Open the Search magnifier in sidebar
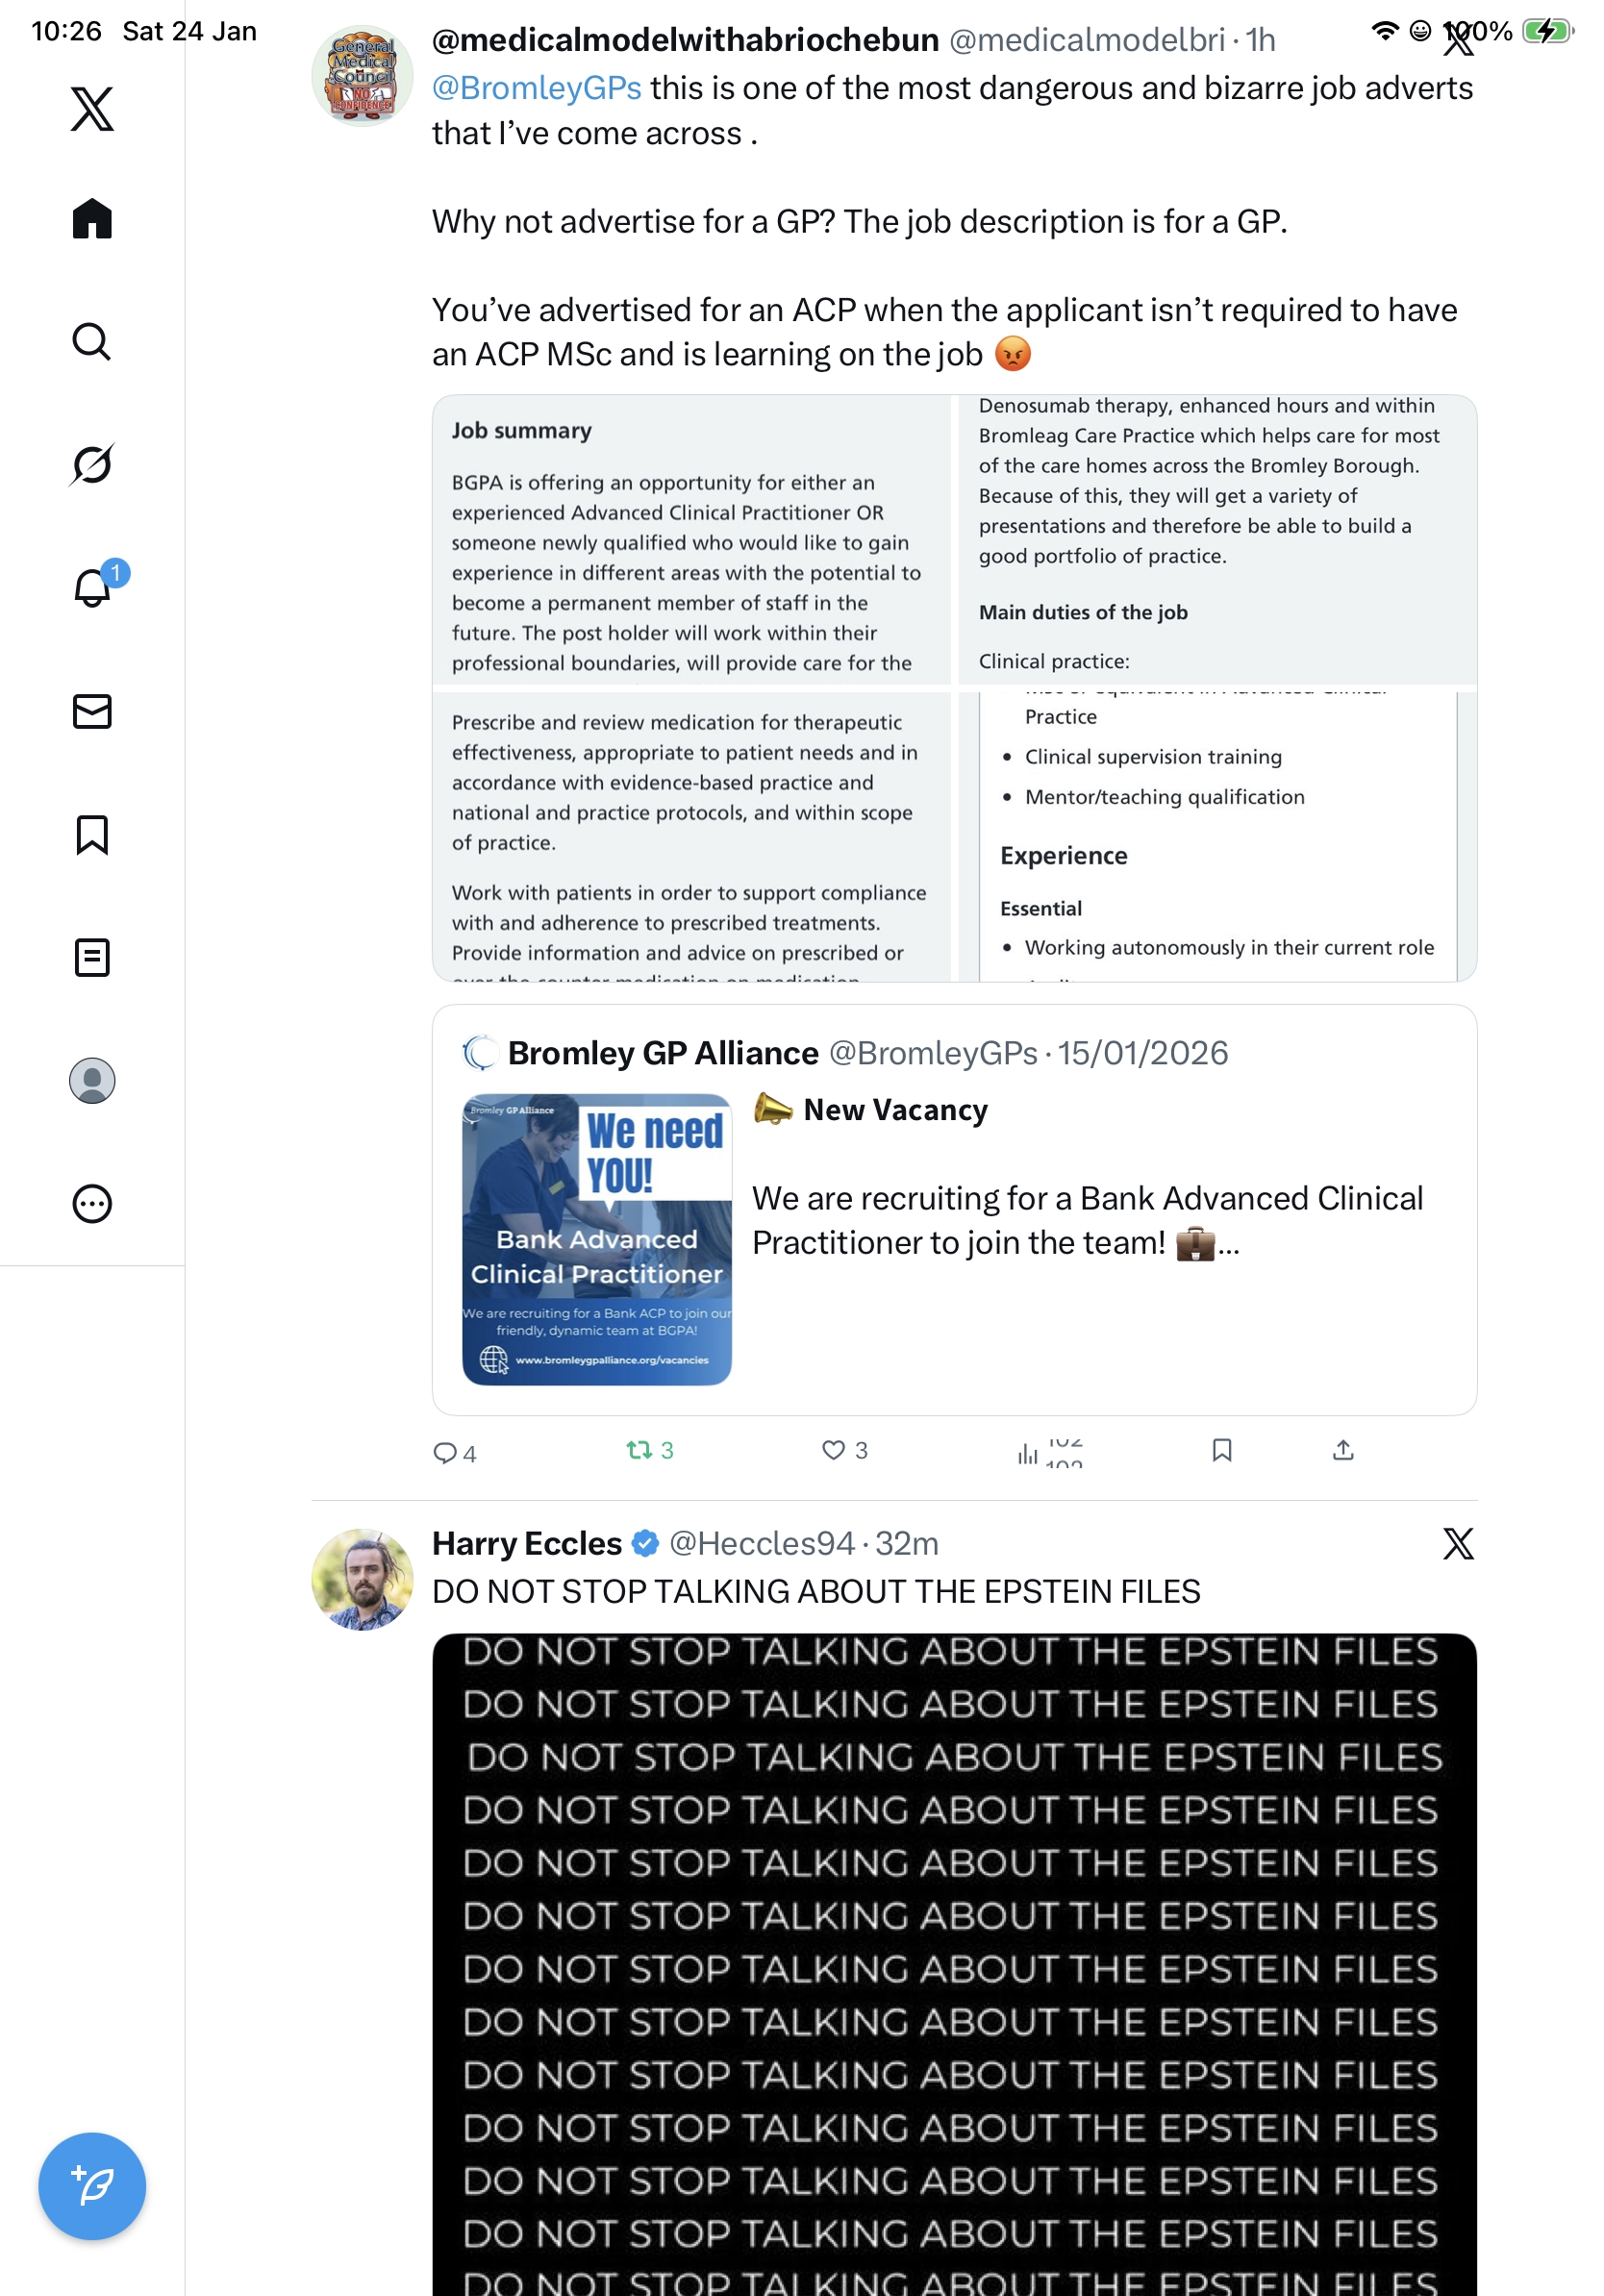Viewport: 1604px width, 2296px height. (92, 341)
